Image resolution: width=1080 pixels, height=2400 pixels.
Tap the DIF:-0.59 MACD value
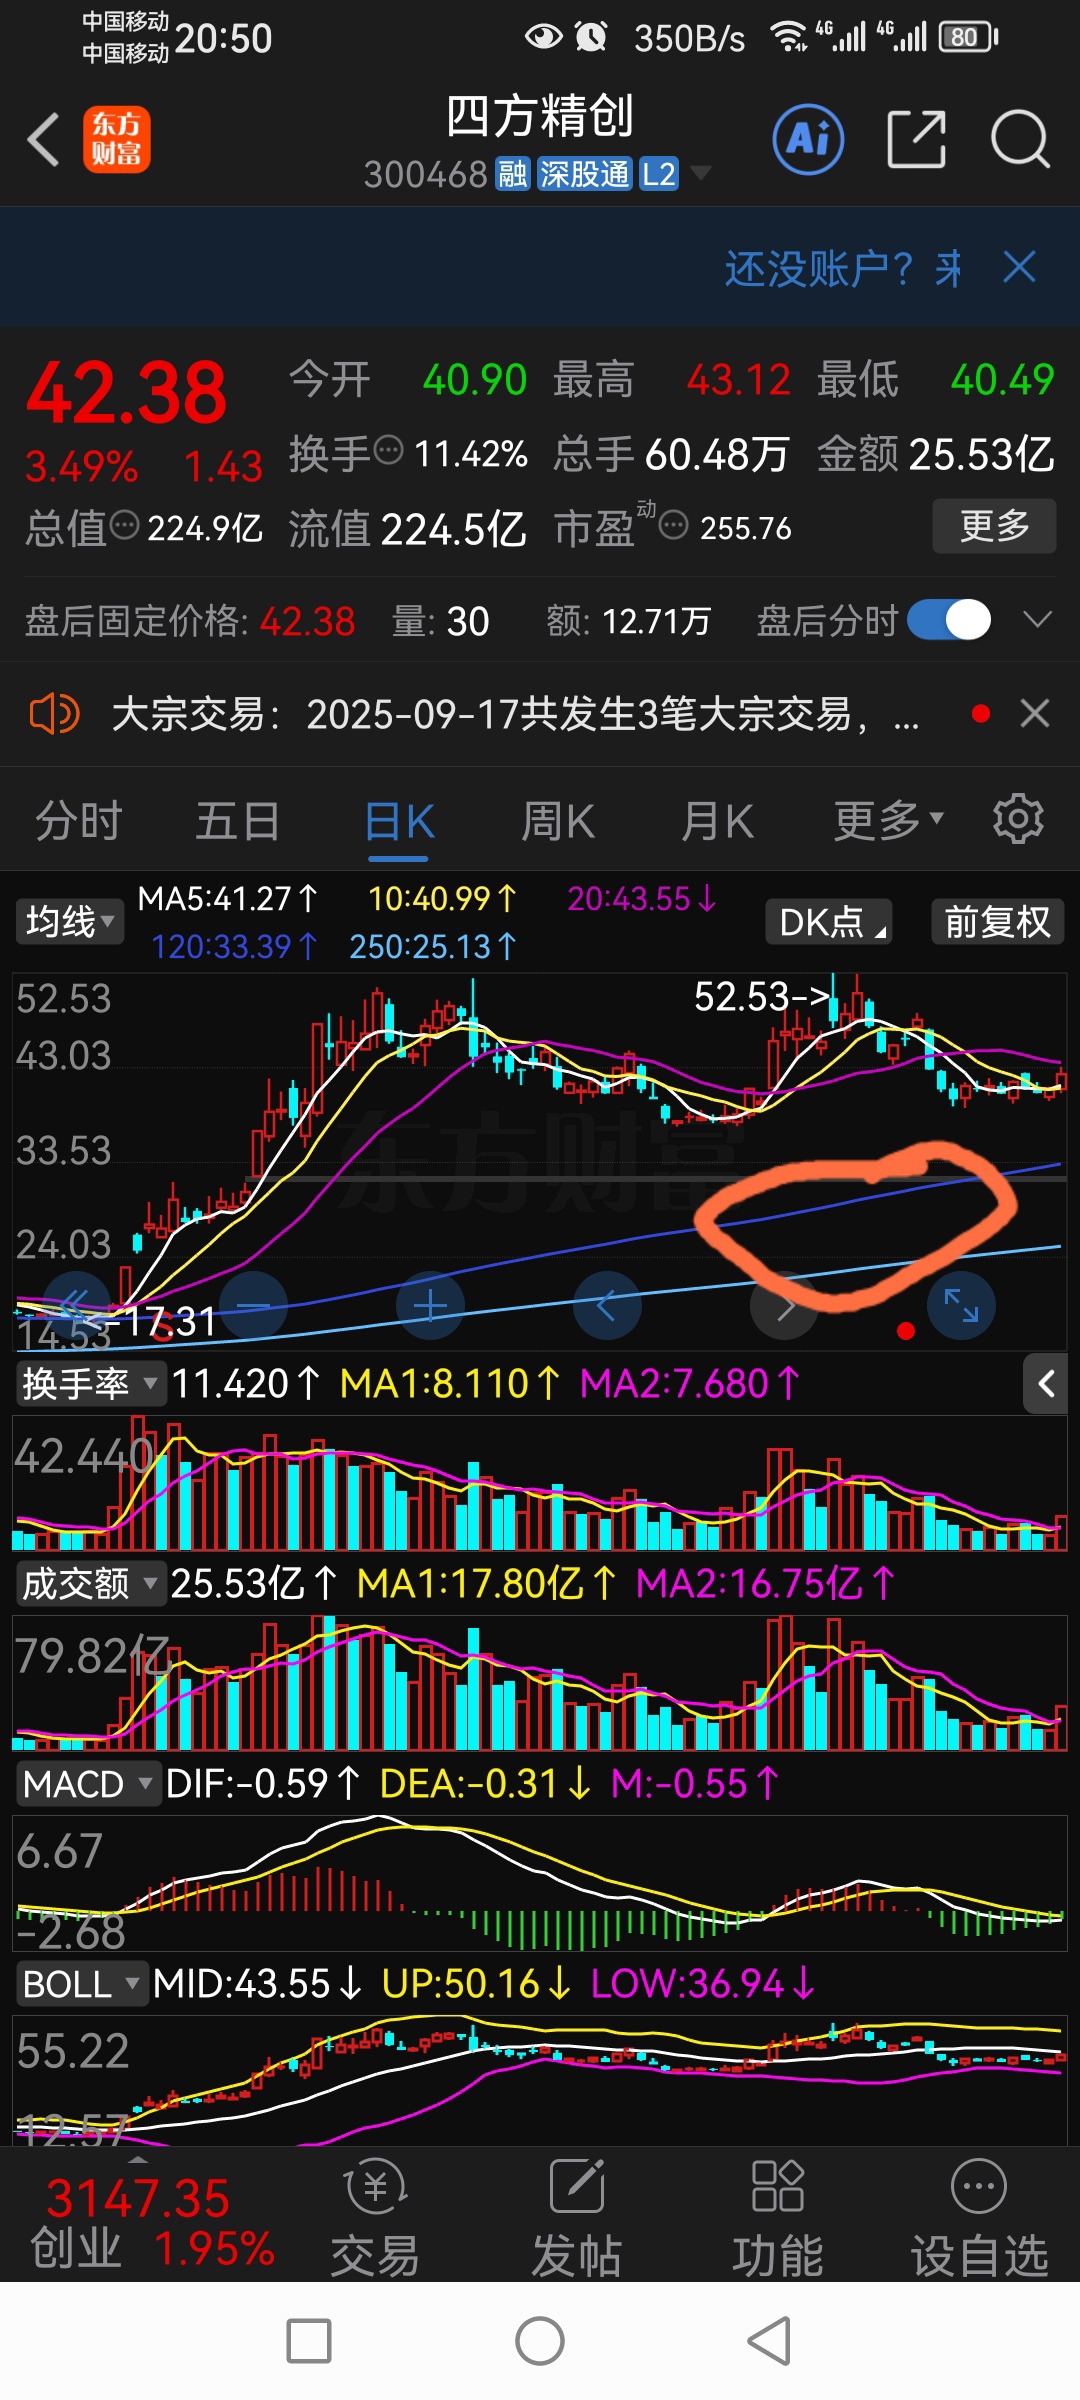(x=262, y=1784)
